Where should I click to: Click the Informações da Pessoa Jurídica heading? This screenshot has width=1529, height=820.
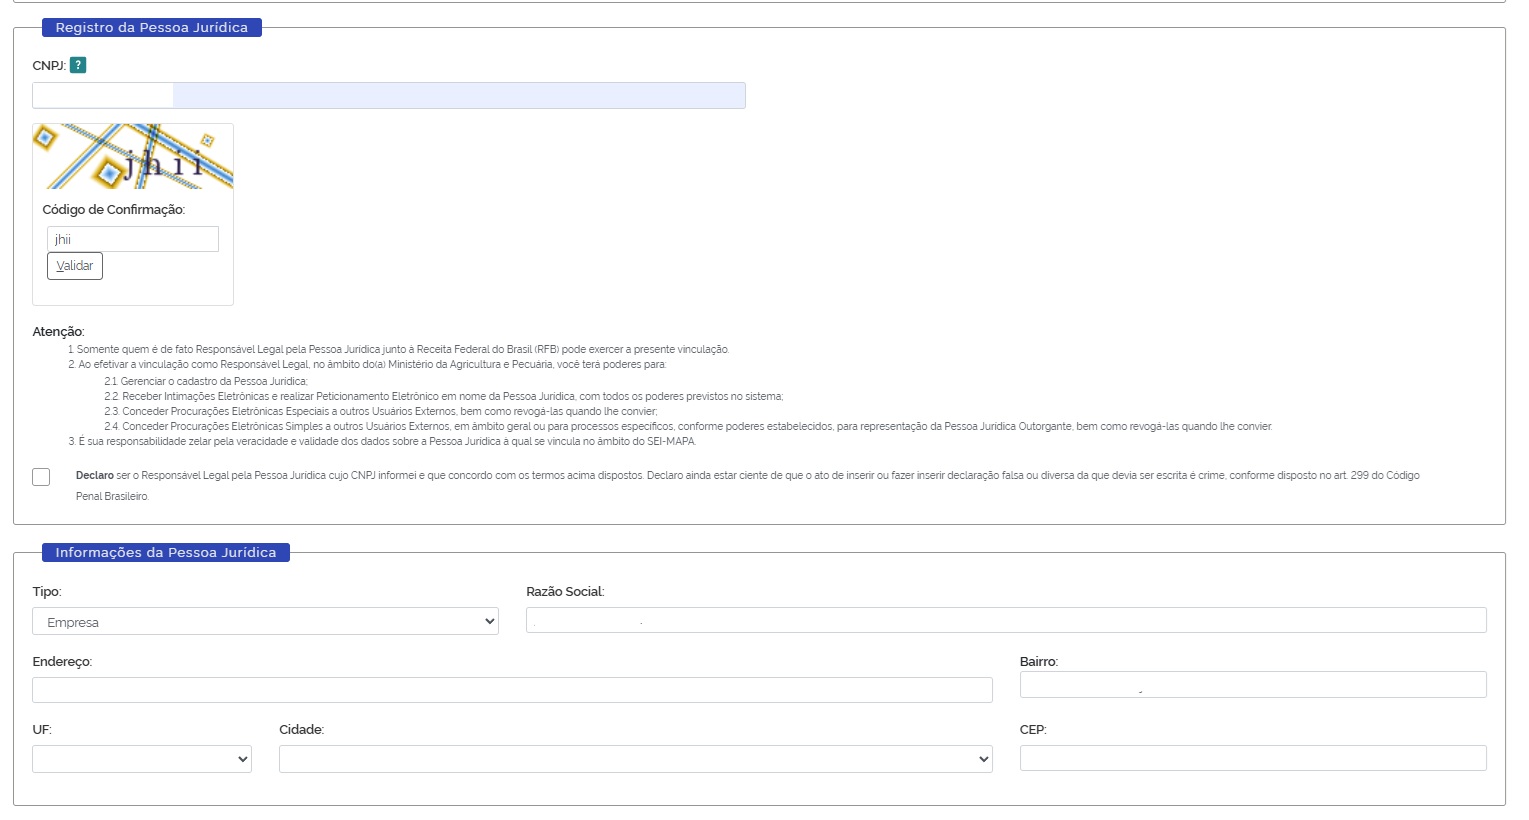click(x=166, y=552)
